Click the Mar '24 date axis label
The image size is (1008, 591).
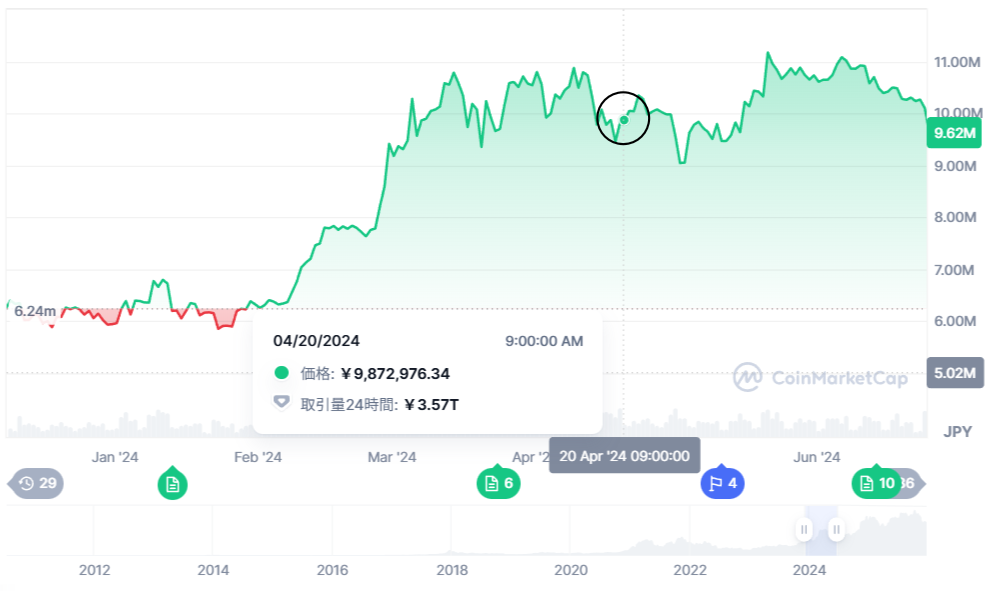coord(392,457)
